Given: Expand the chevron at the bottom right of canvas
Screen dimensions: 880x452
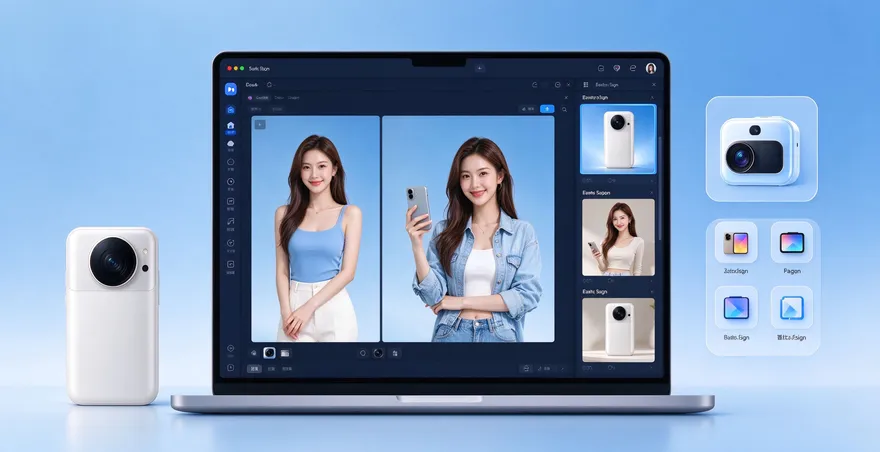Looking at the screenshot, I should click(563, 369).
